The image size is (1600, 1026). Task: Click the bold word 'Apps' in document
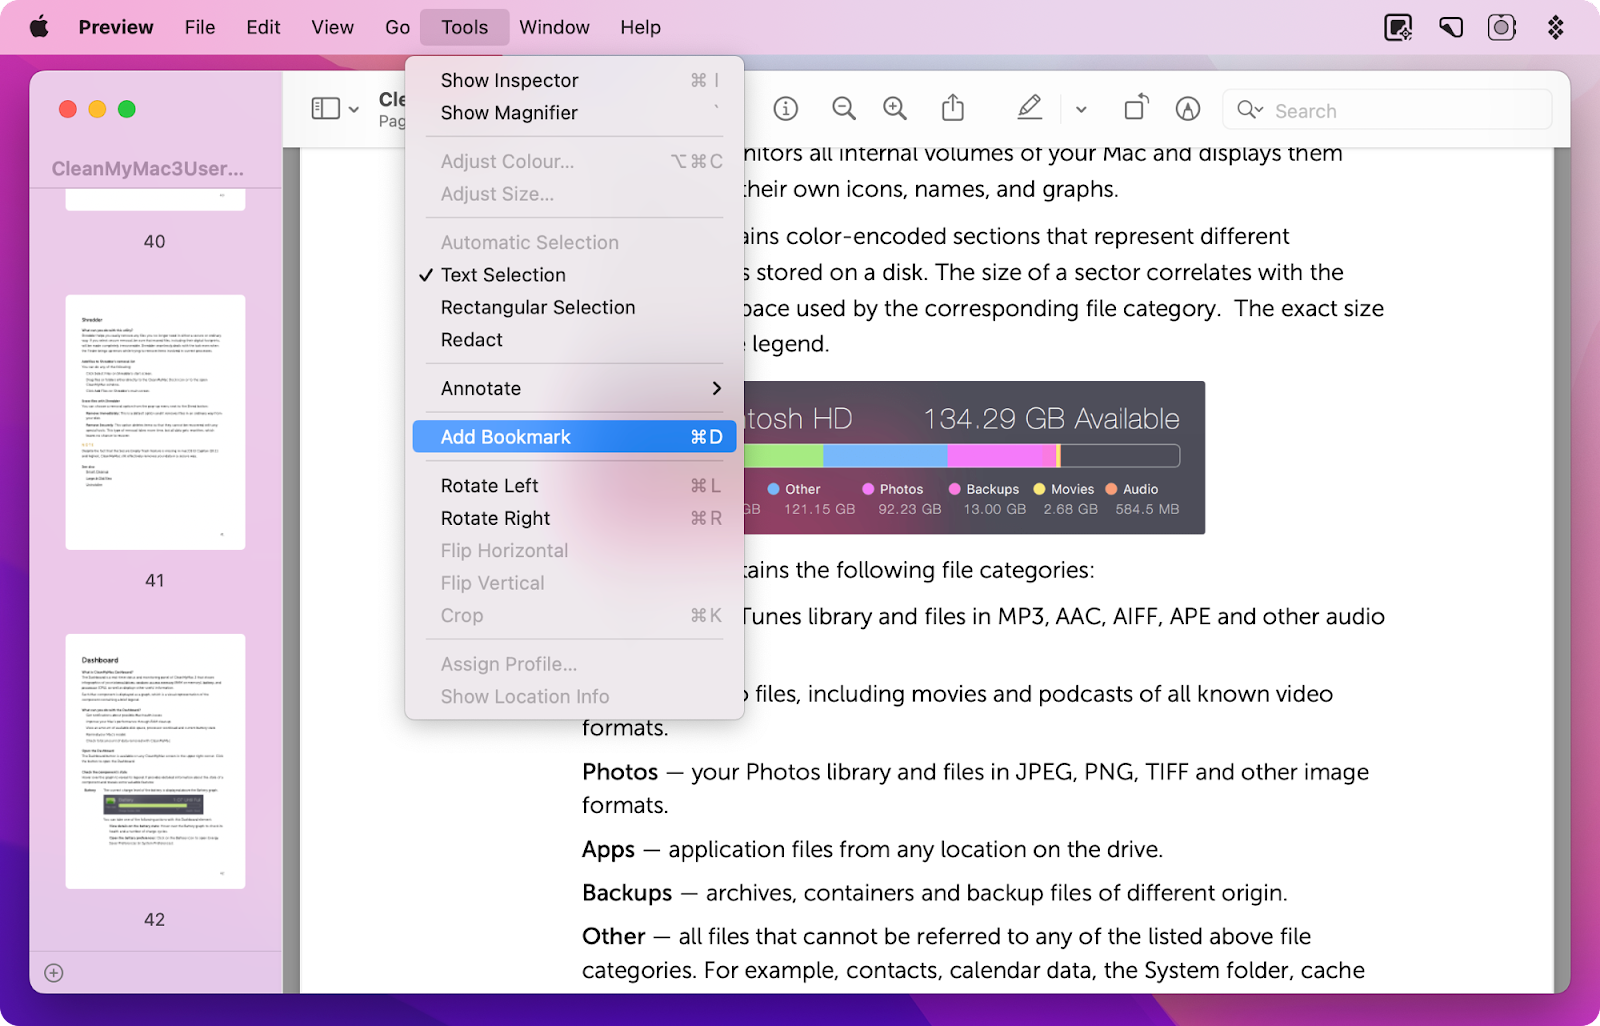click(608, 850)
